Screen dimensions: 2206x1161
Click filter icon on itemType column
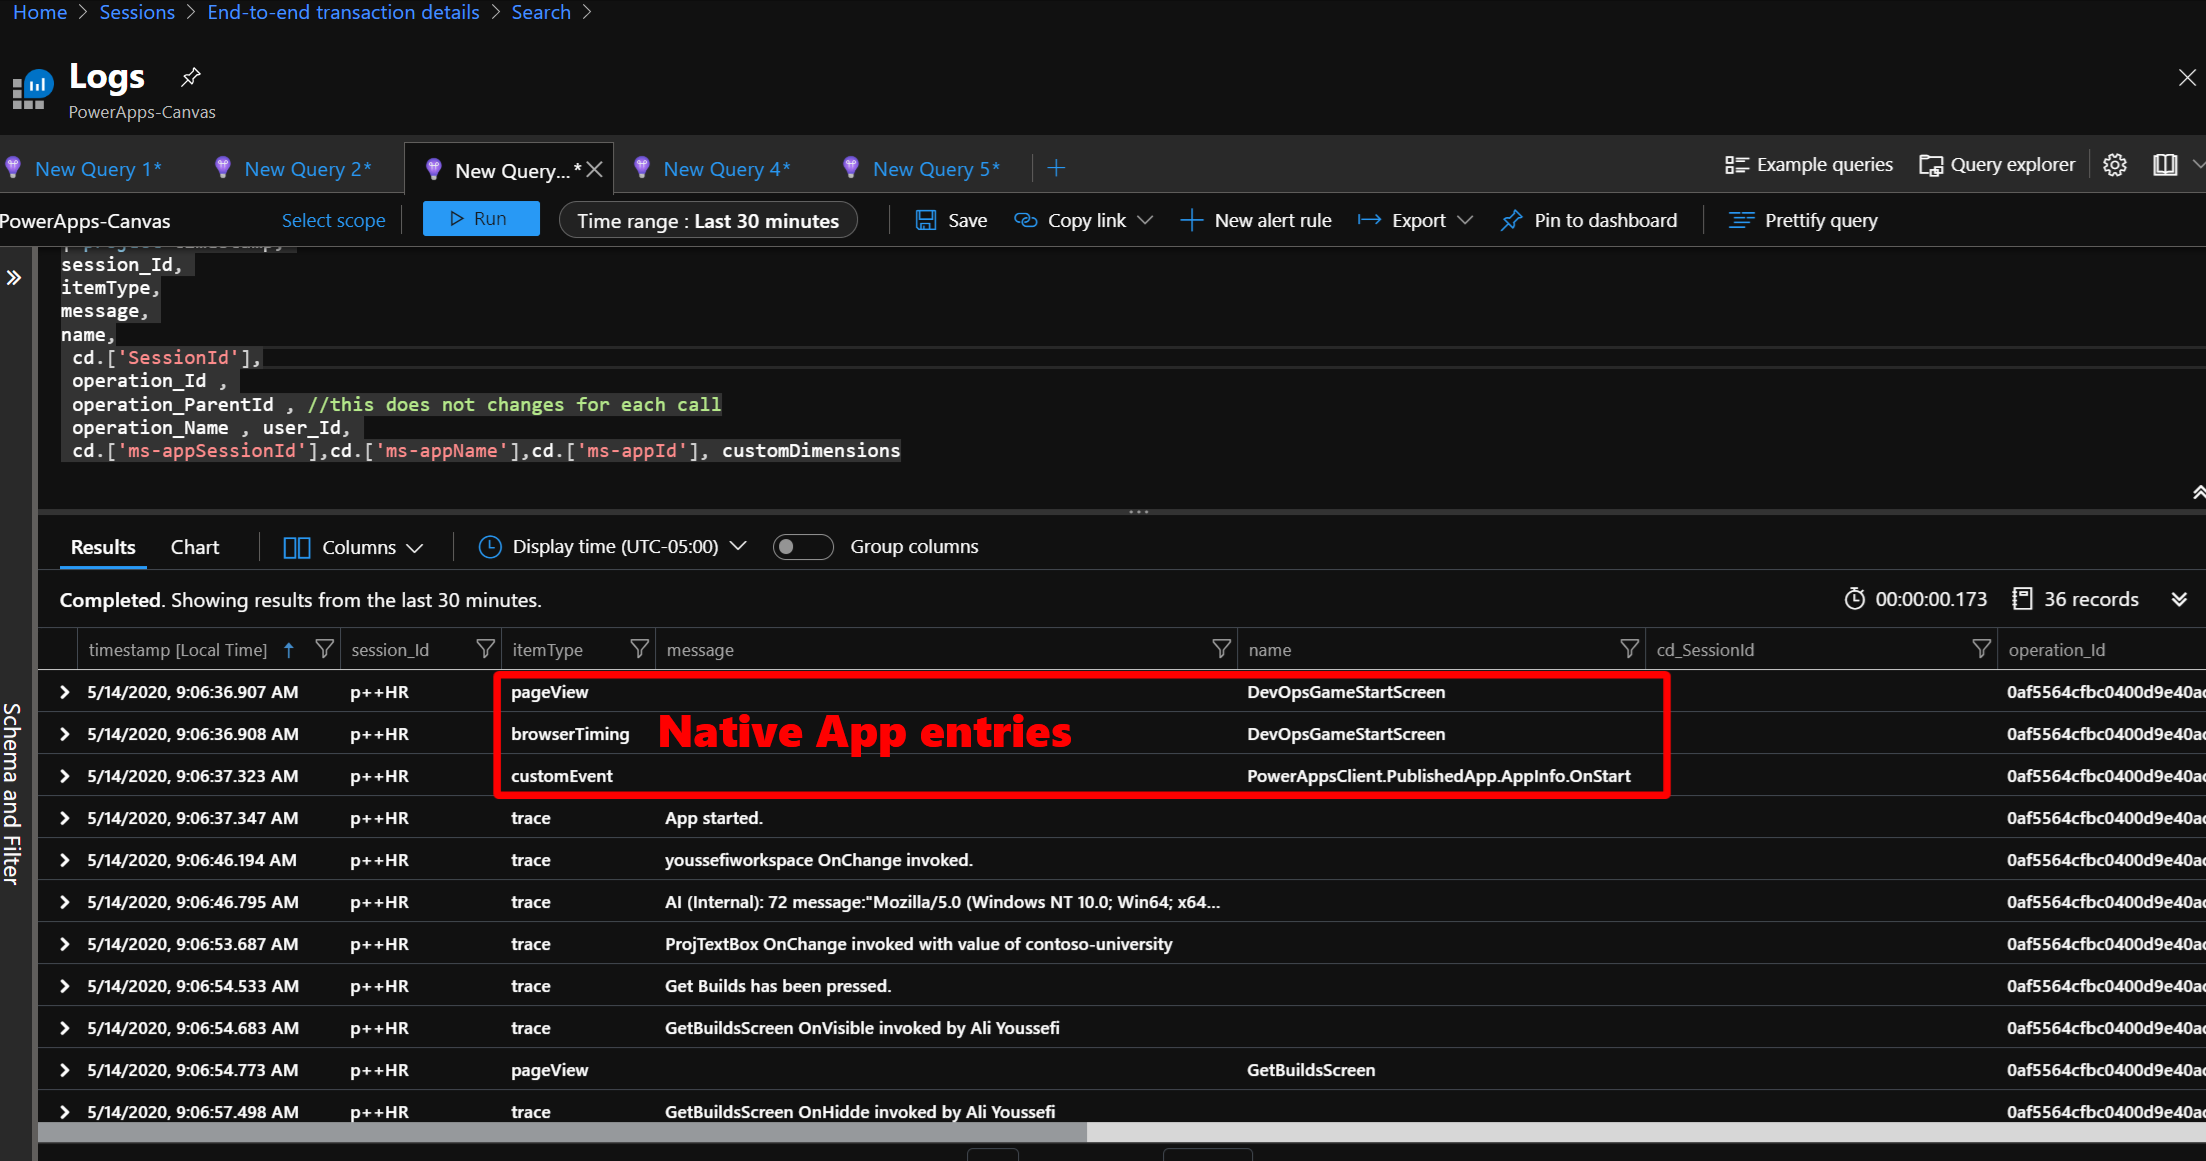(639, 649)
